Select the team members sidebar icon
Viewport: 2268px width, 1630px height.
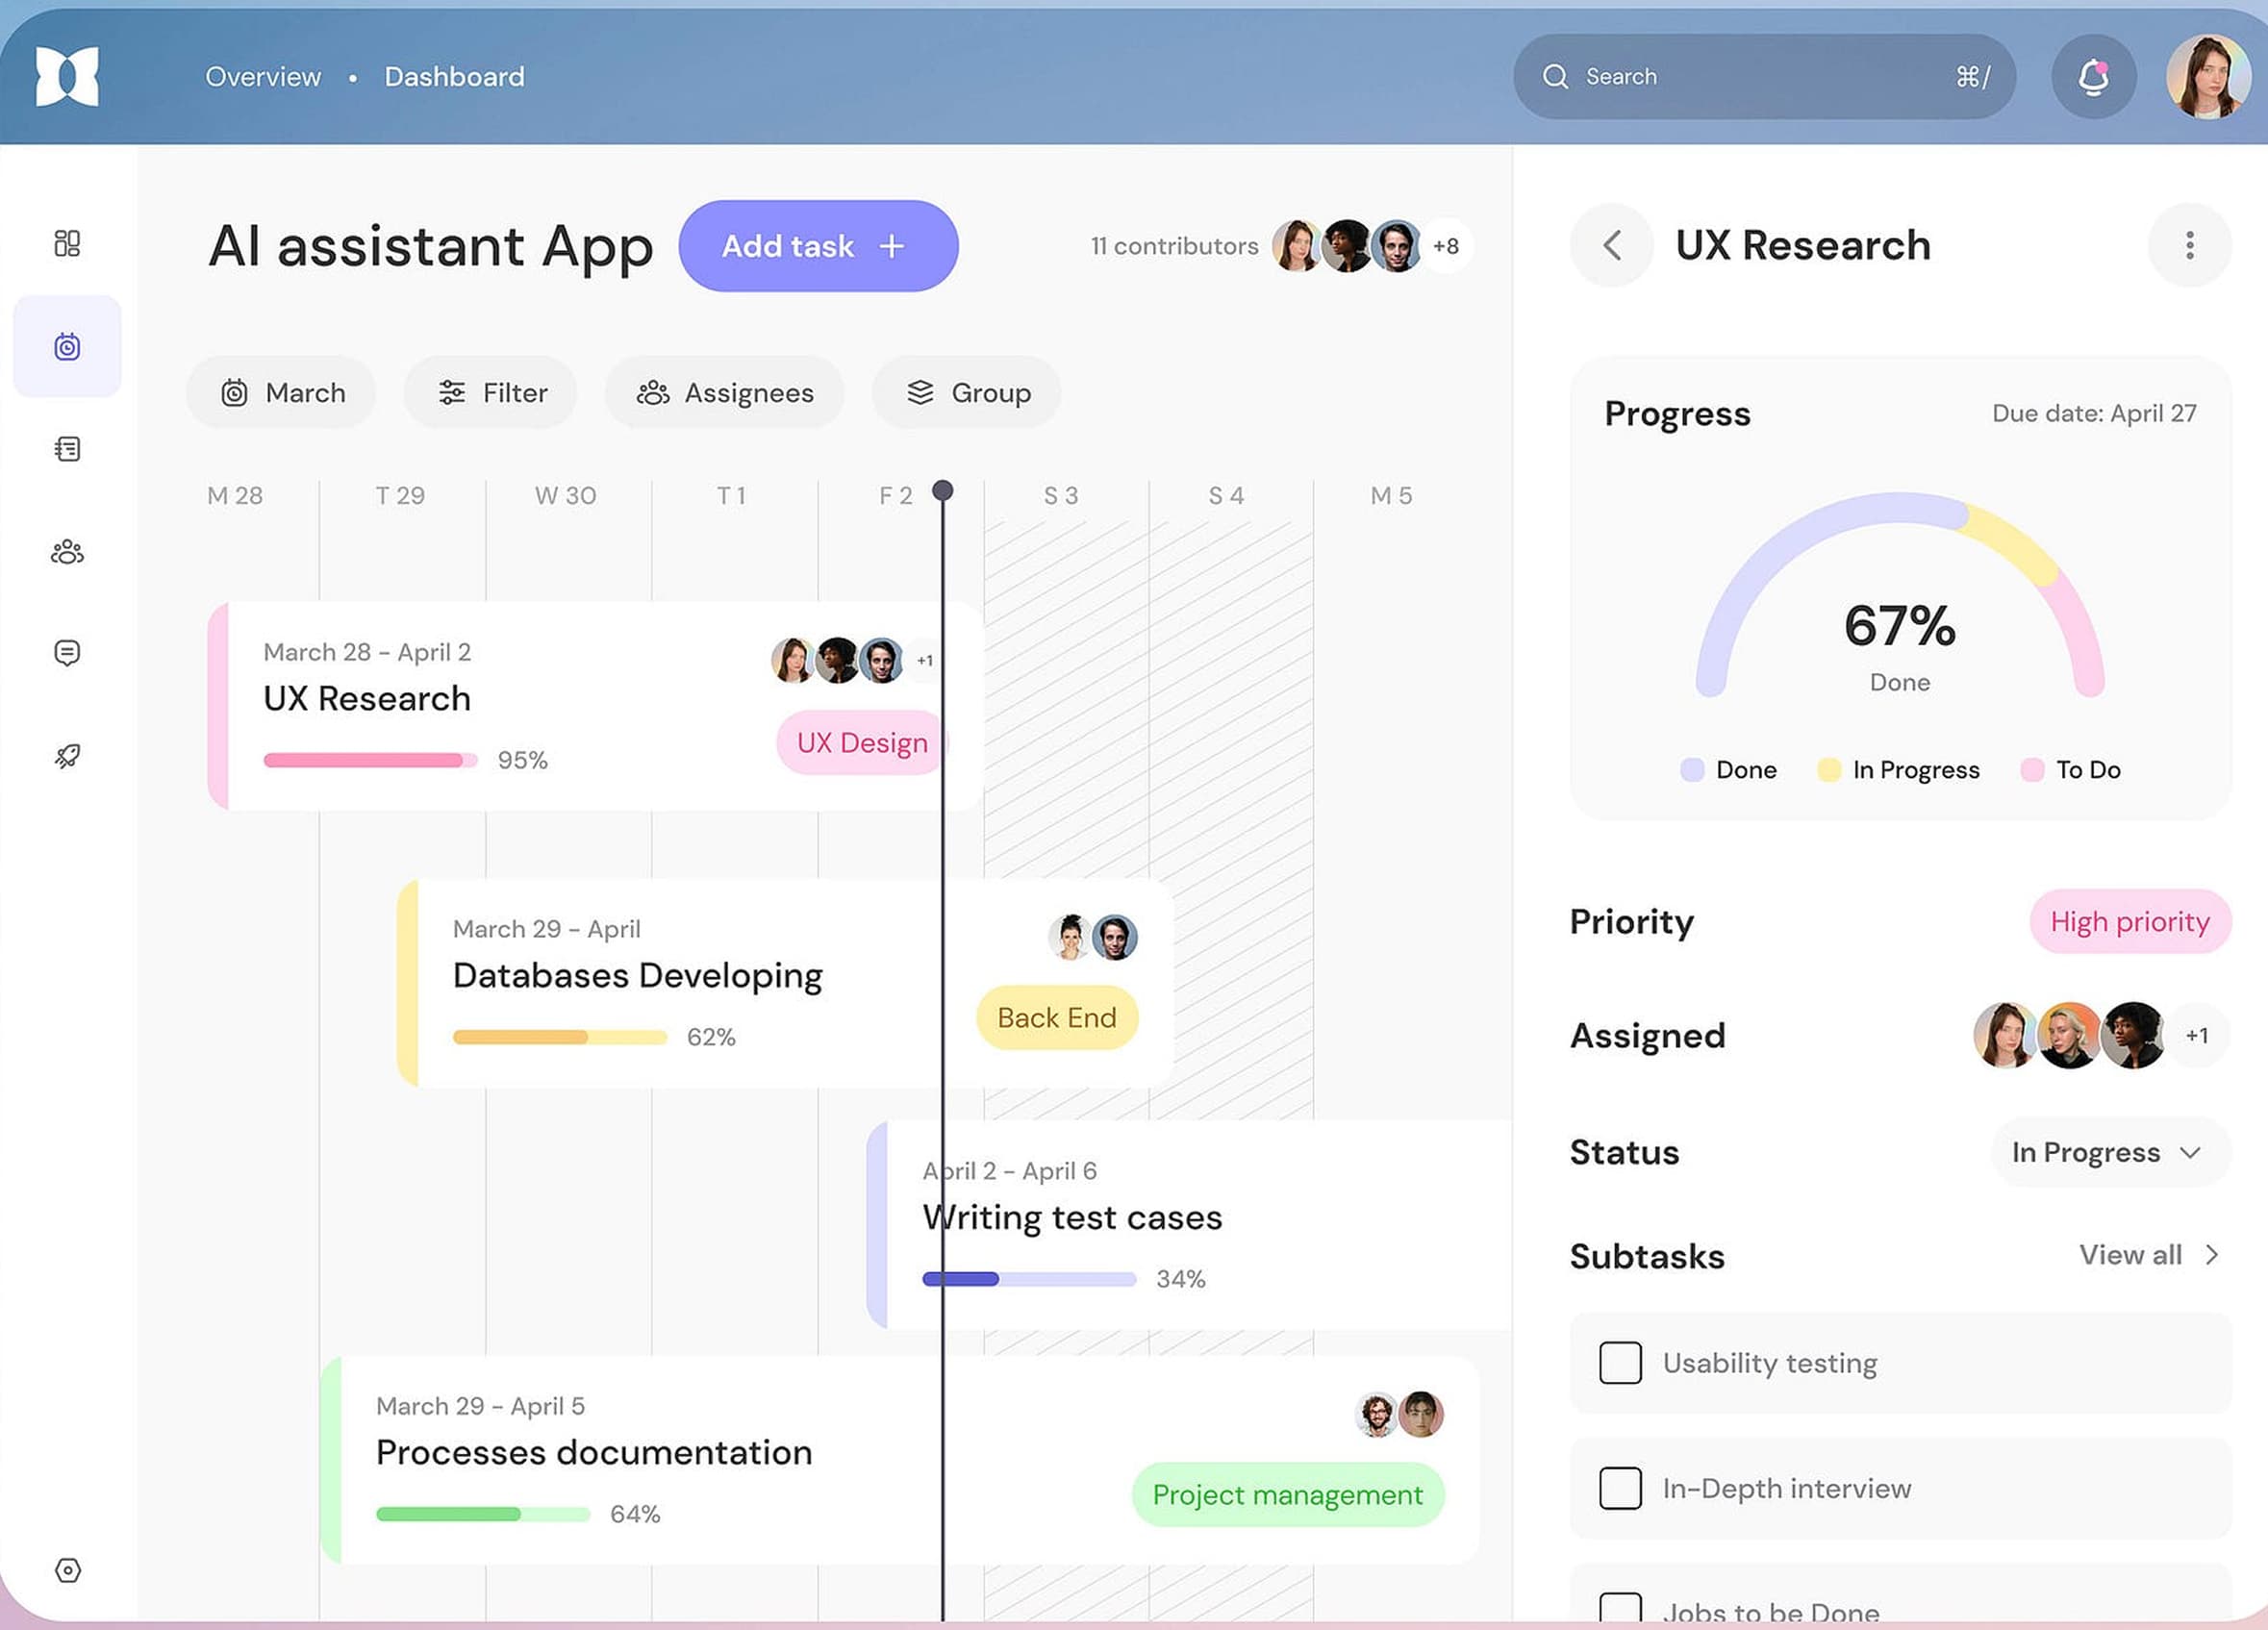(67, 551)
